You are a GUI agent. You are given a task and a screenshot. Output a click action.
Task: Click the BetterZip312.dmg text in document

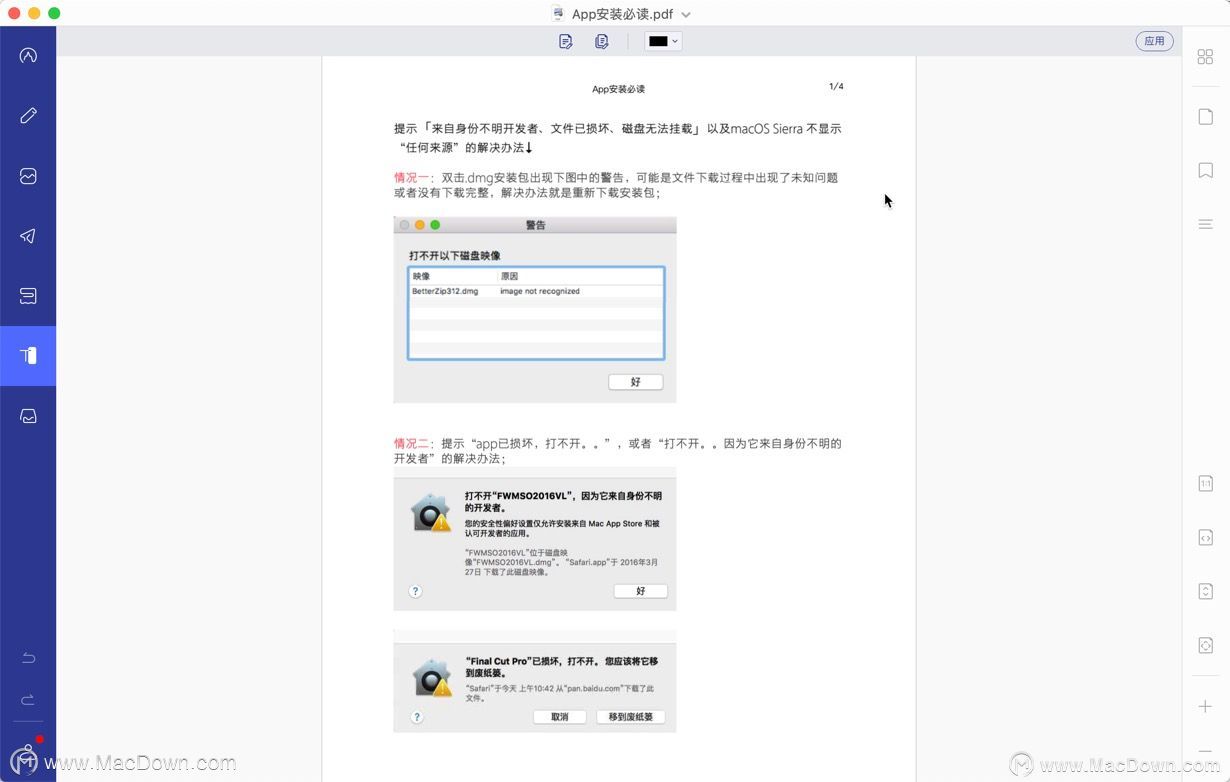445,291
